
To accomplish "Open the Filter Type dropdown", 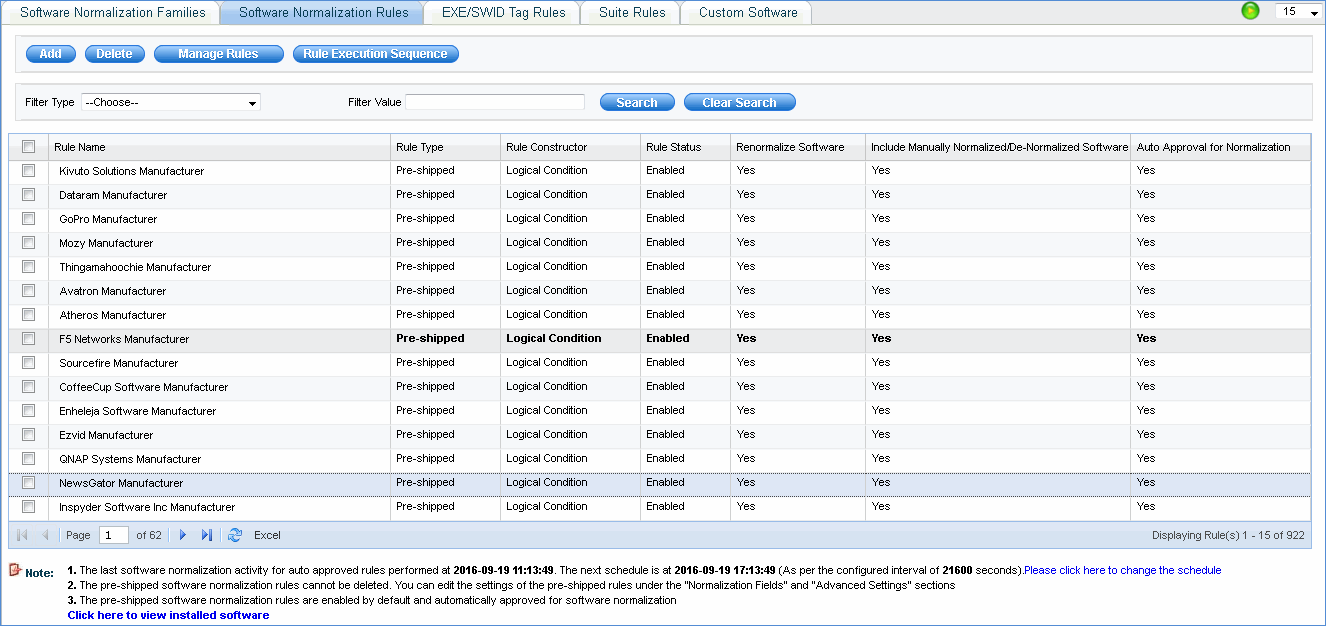I will coord(170,102).
